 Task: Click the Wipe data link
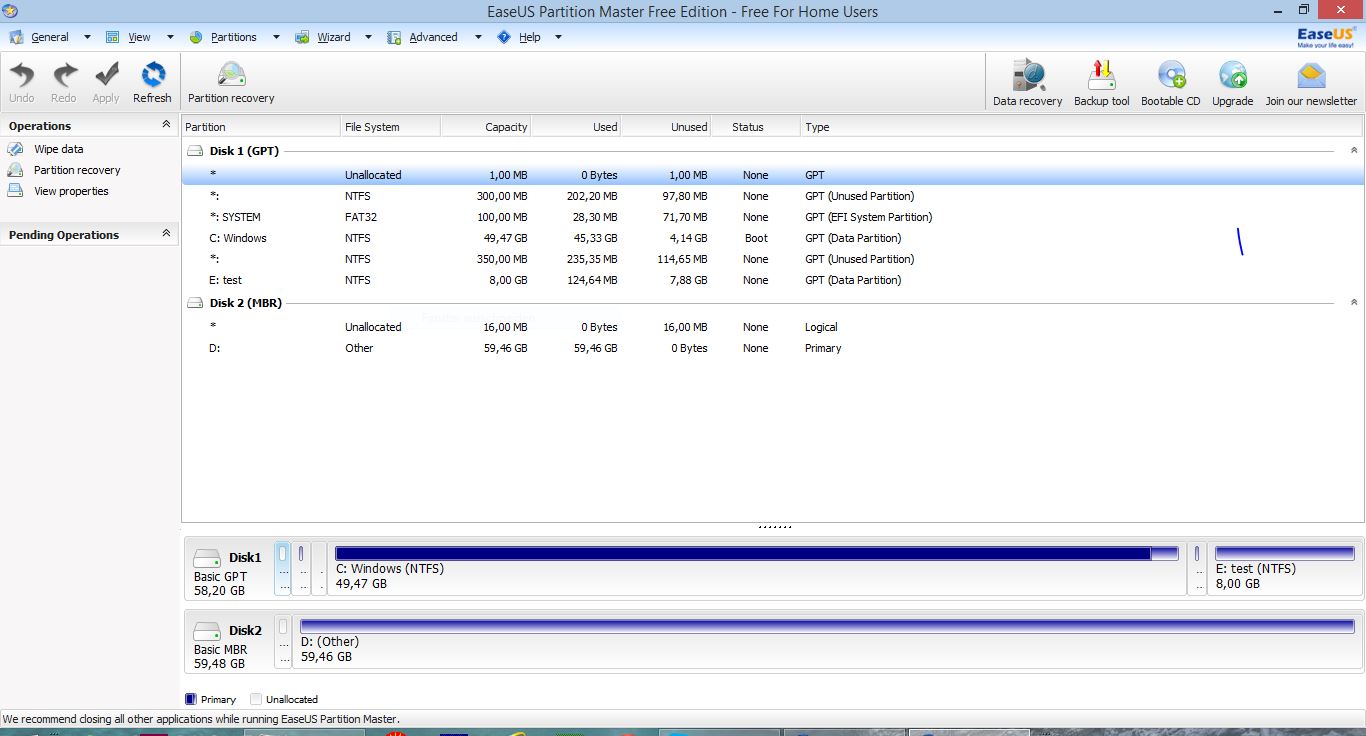click(59, 149)
